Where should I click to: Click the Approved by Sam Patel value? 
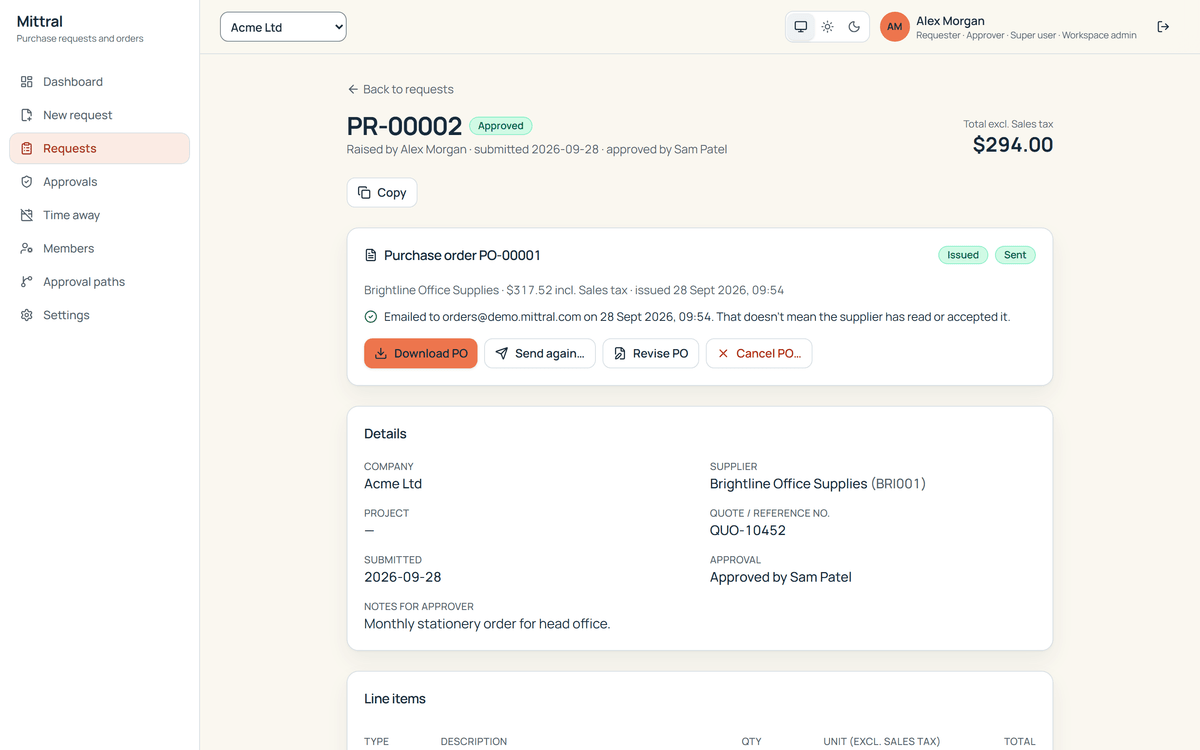point(781,577)
